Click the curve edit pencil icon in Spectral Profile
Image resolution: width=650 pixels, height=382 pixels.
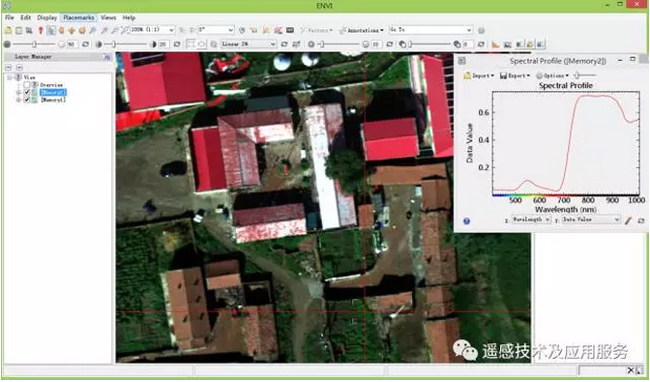click(x=628, y=220)
